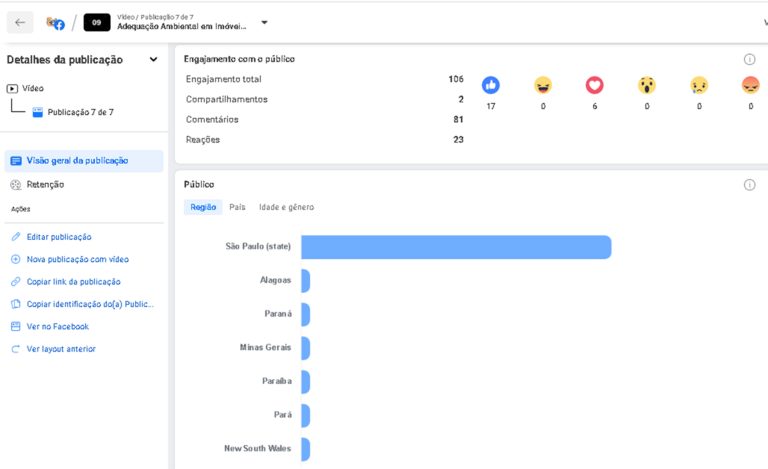Screen dimensions: 768x469
Task: Open info icon for Engajamento com o público
Action: [749, 59]
